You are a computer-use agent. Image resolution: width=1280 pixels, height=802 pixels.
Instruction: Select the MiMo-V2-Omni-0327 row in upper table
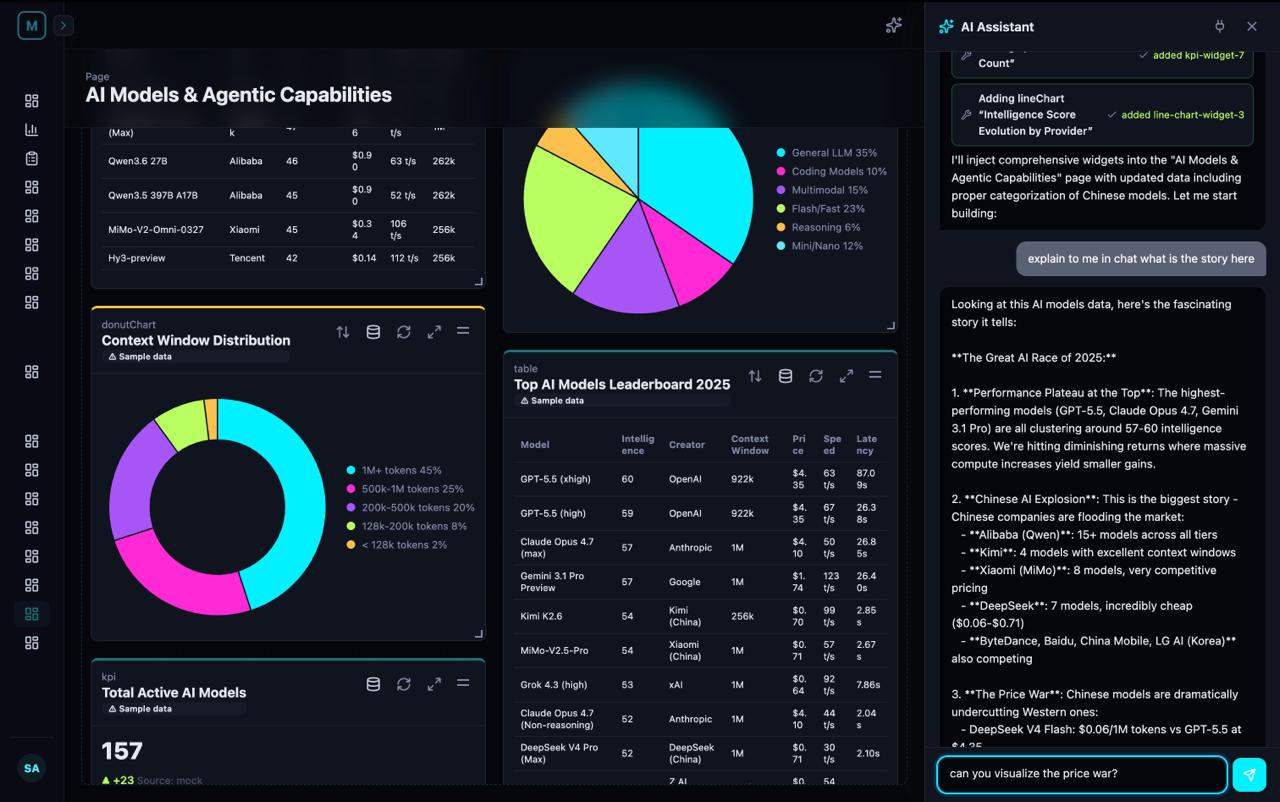pyautogui.click(x=288, y=230)
